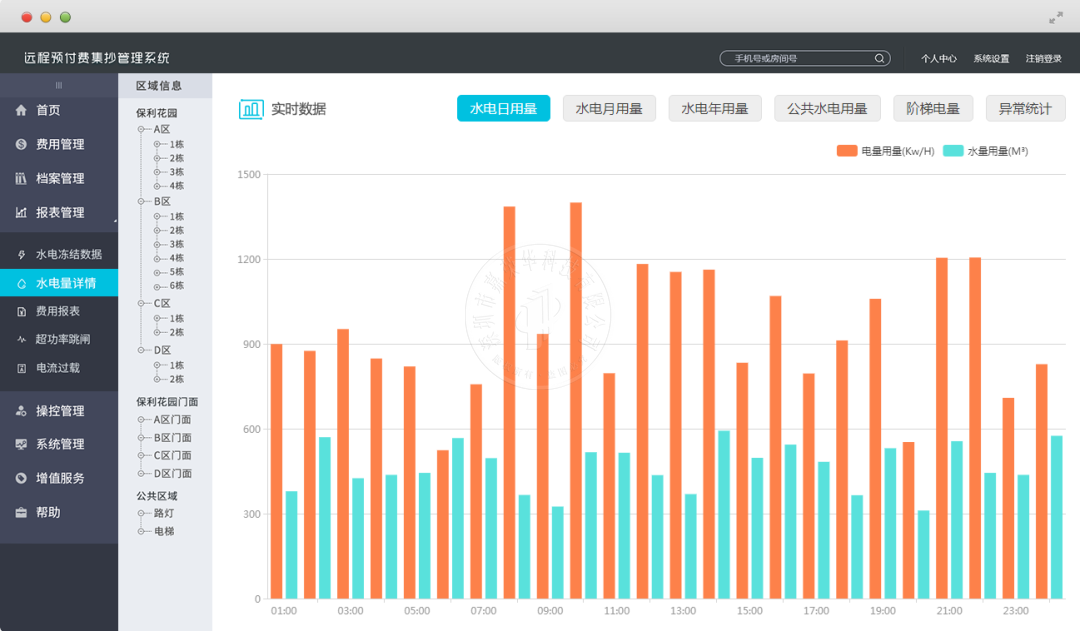
Task: Collapse the D区 tree node
Action: pyautogui.click(x=141, y=350)
